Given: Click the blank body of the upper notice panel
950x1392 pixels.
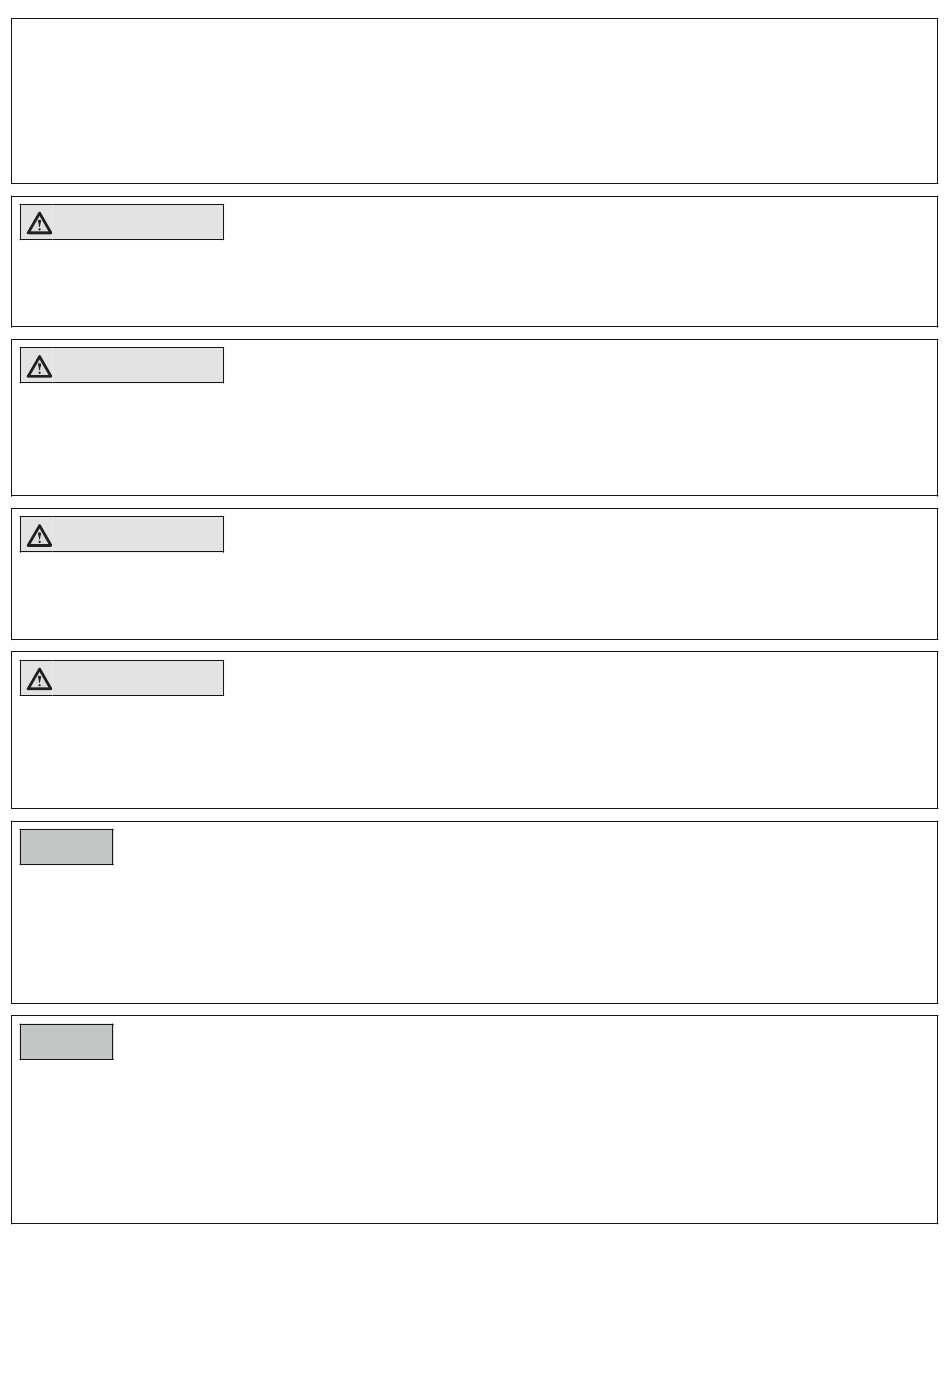Looking at the screenshot, I should coord(474,930).
